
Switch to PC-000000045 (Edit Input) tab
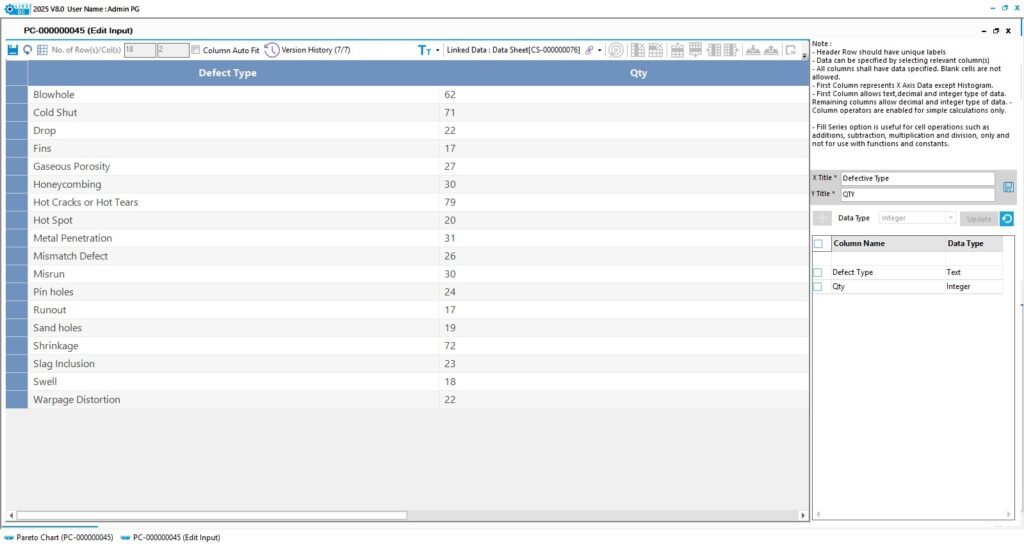click(x=170, y=537)
